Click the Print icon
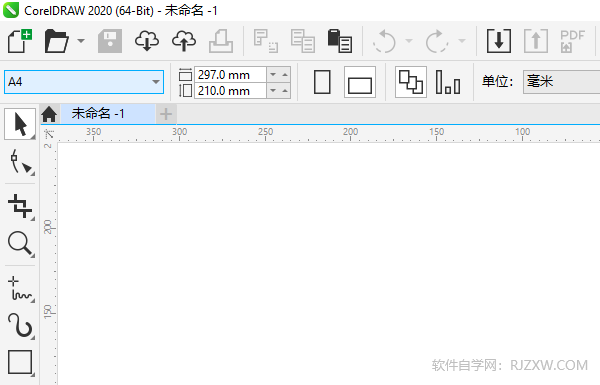 (x=221, y=41)
